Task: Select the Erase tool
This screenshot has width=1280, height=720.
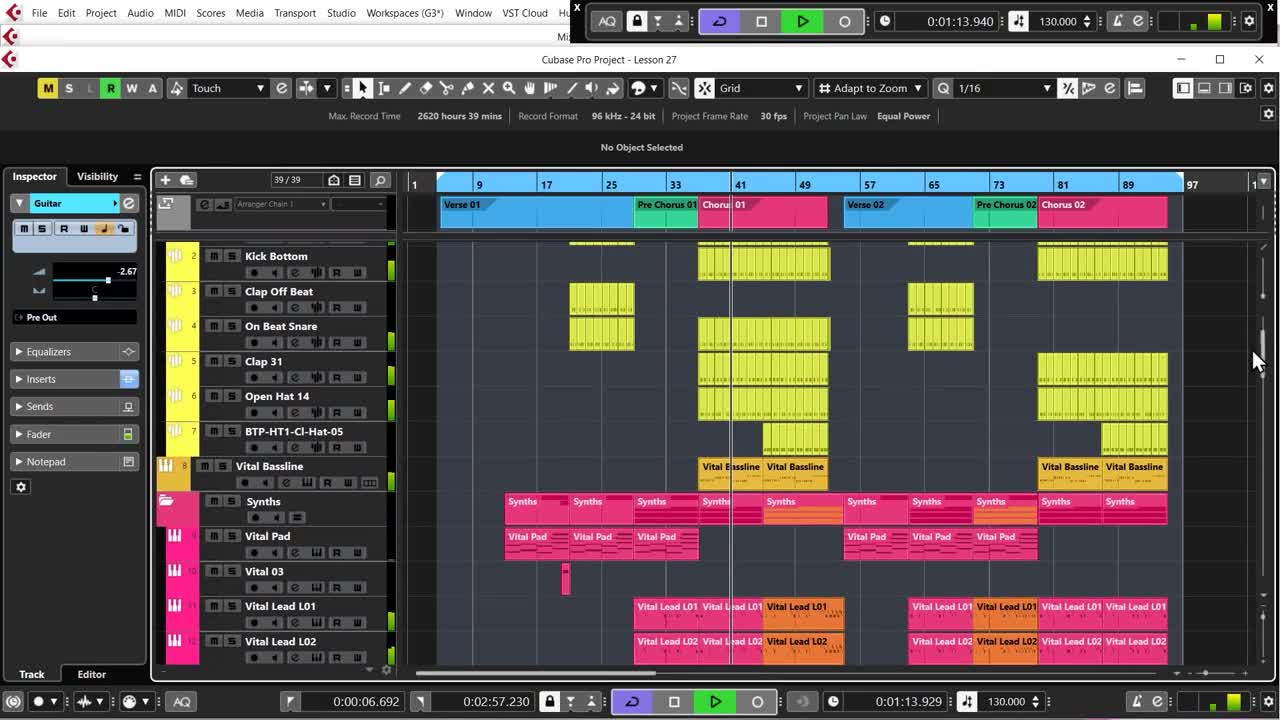Action: pyautogui.click(x=426, y=88)
